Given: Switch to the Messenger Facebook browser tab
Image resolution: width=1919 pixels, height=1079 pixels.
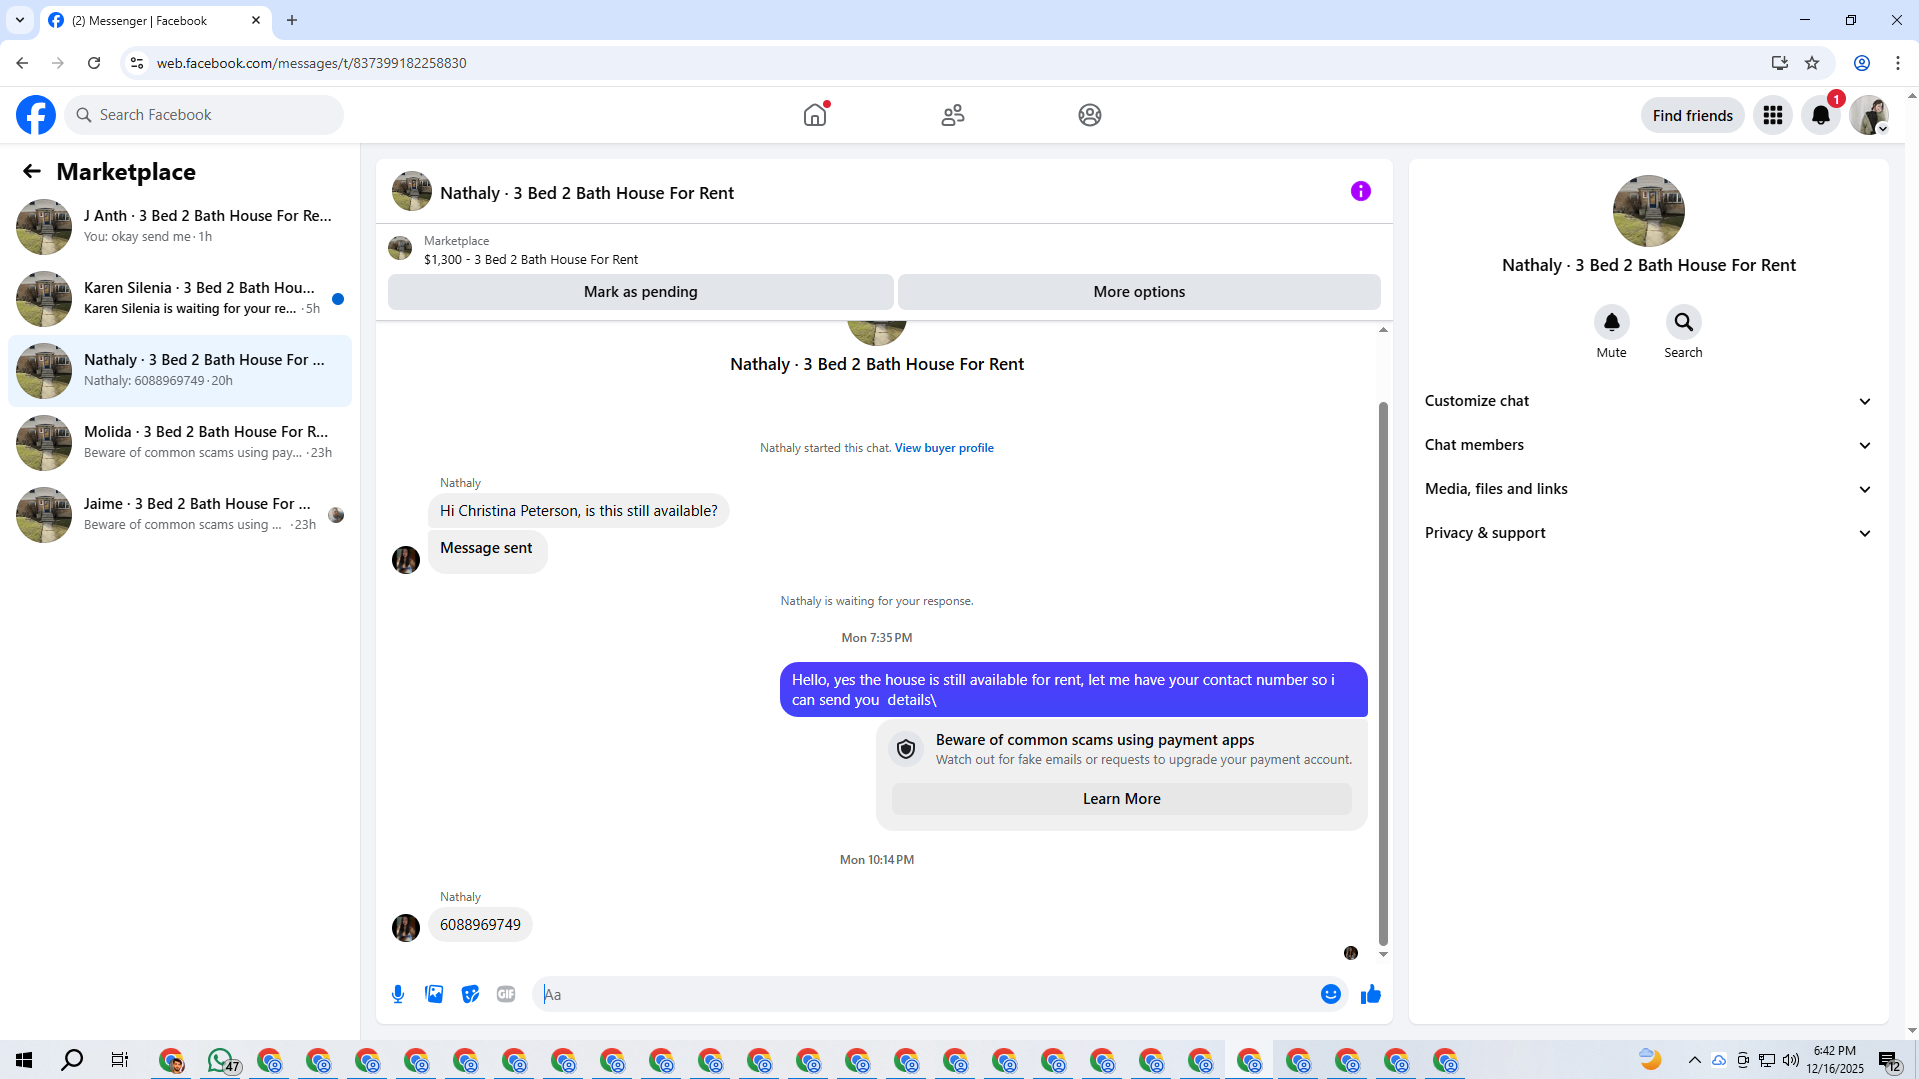Looking at the screenshot, I should (x=155, y=20).
